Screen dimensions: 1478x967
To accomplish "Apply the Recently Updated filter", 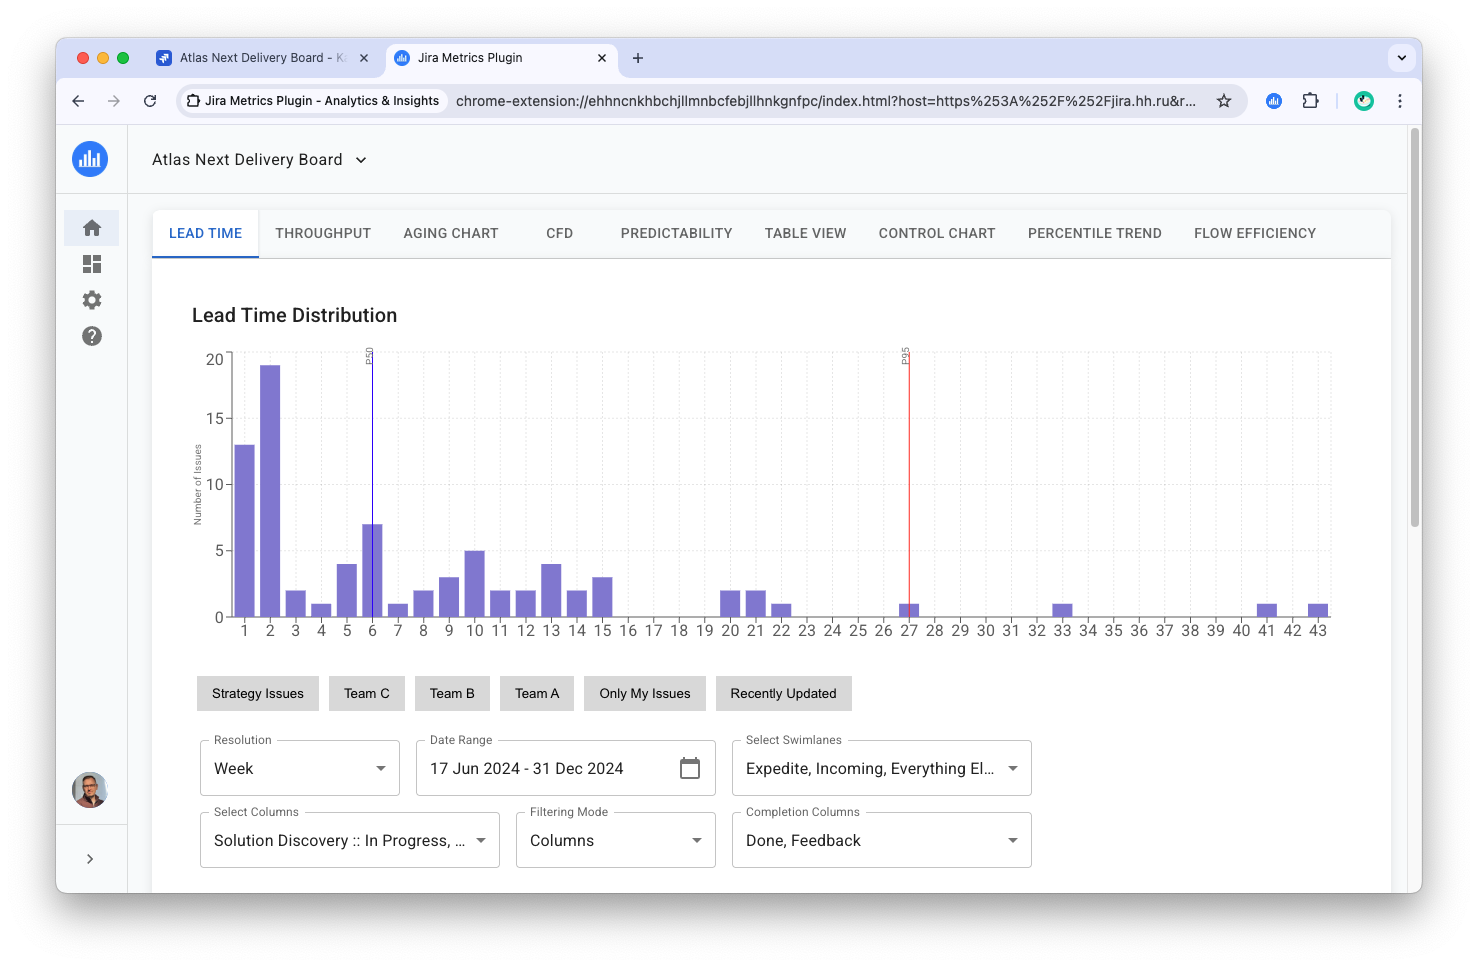I will [784, 694].
